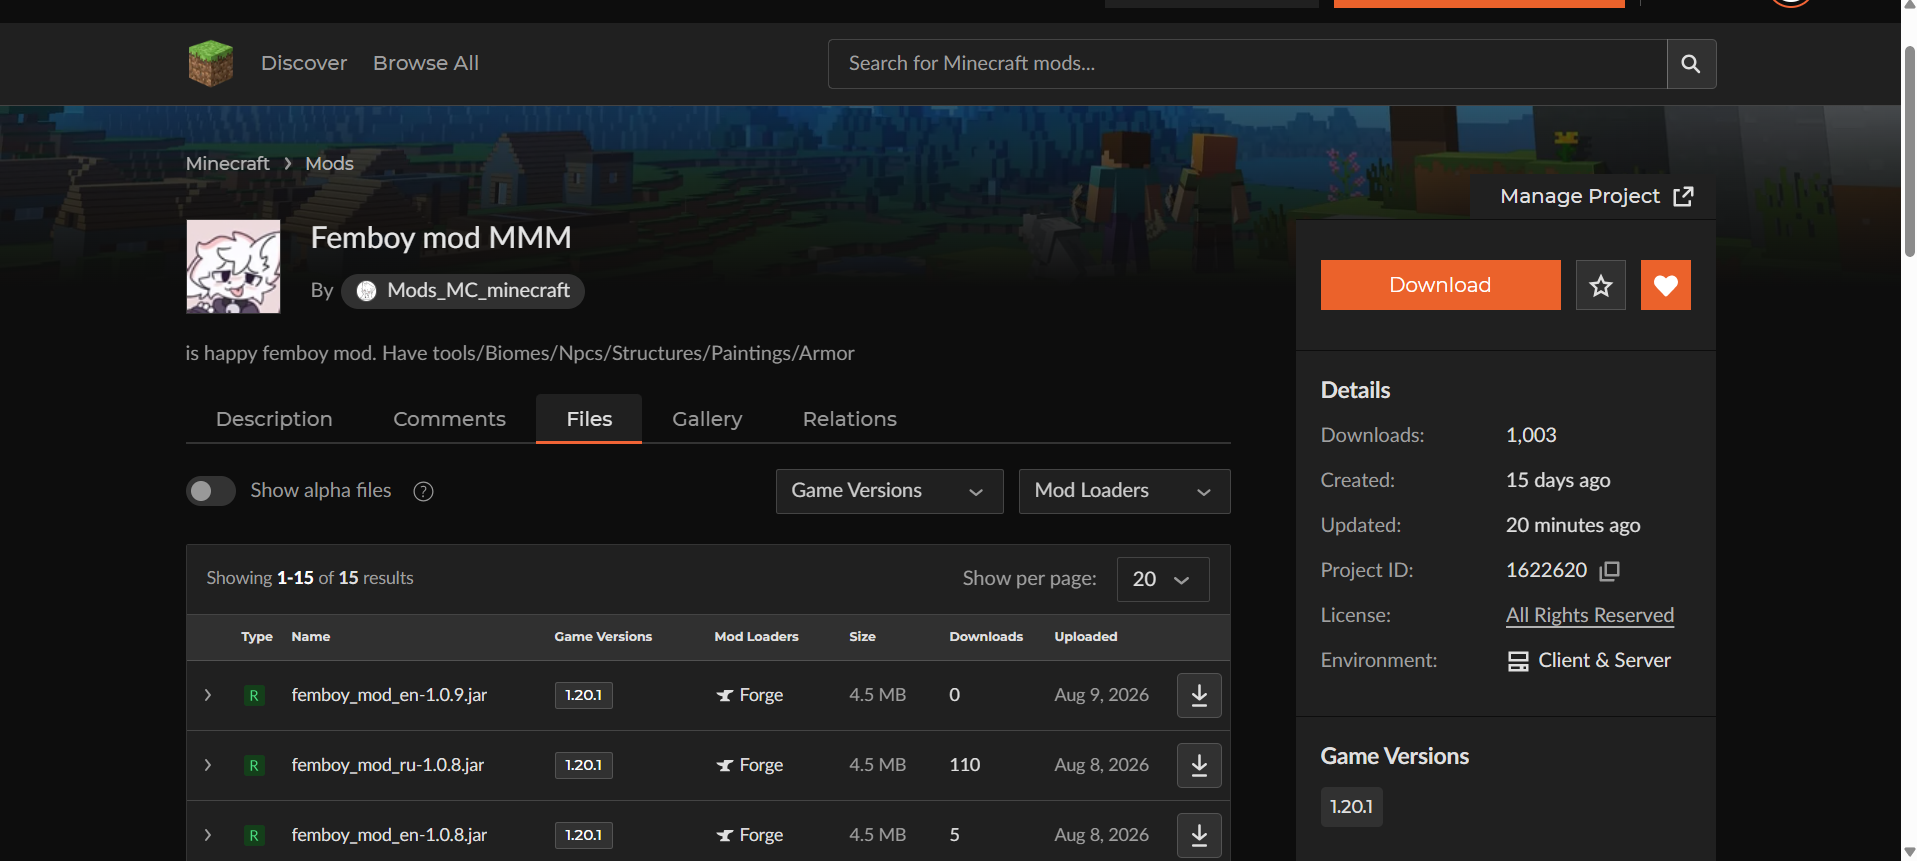This screenshot has width=1917, height=861.
Task: Click the release badge of femboy_mod_en-1.0.8.jar
Action: click(x=254, y=835)
